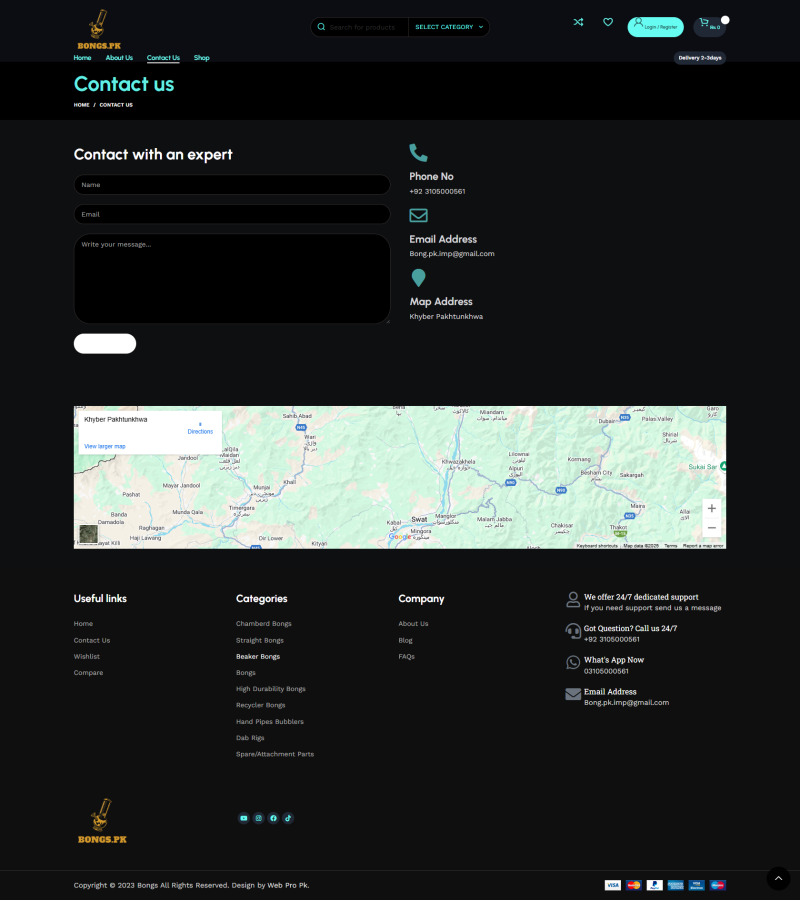
Task: Switch map to satellite view thumbnail
Action: point(89,534)
